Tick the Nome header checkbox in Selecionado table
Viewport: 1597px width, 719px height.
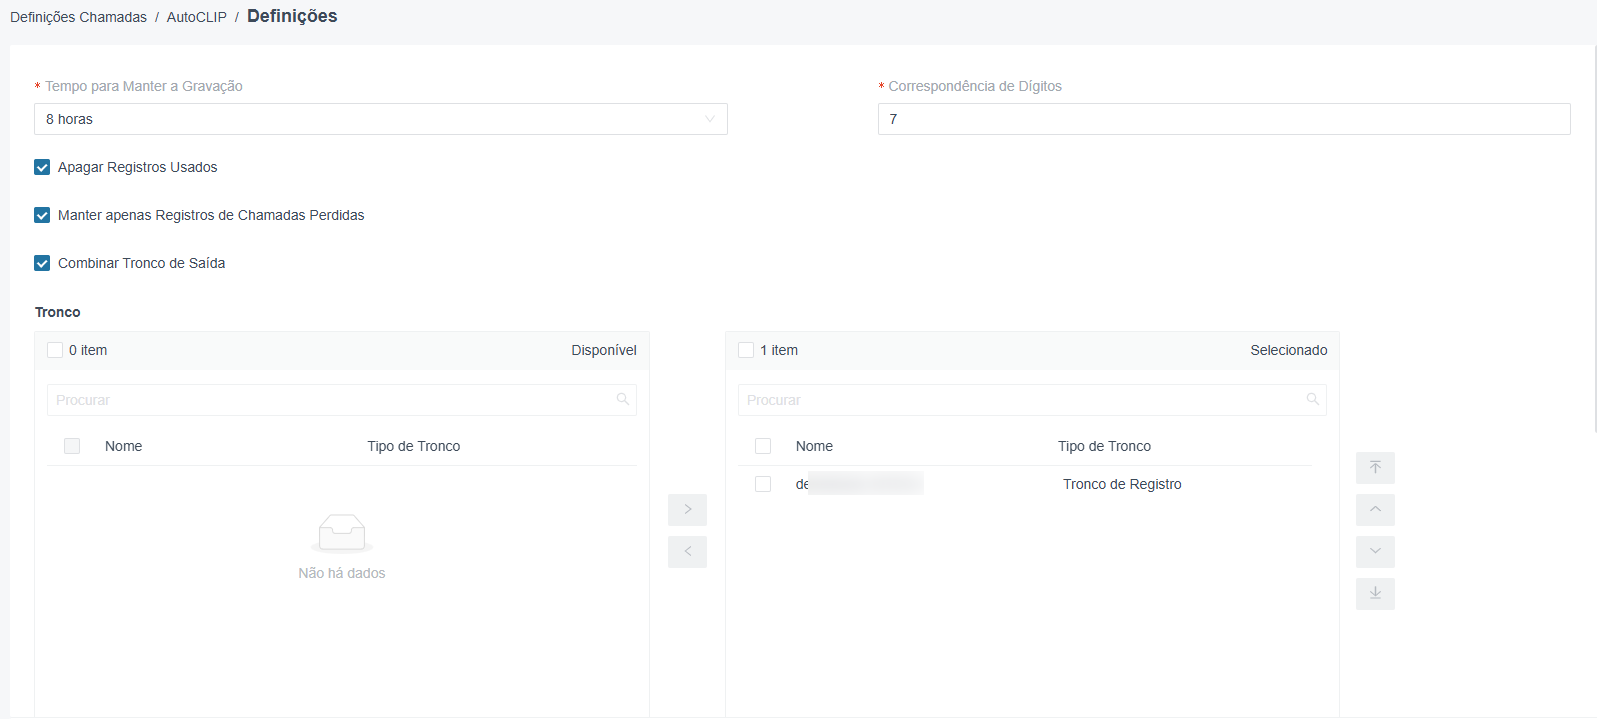coord(763,446)
